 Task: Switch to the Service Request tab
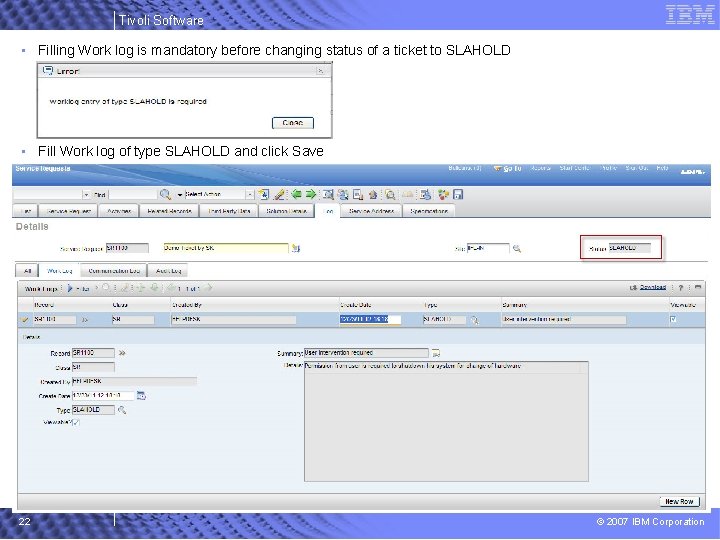click(69, 211)
